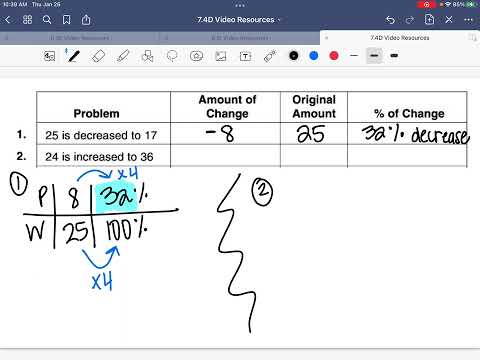Open the search magnifier
The height and width of the screenshot is (360, 480).
(47, 20)
